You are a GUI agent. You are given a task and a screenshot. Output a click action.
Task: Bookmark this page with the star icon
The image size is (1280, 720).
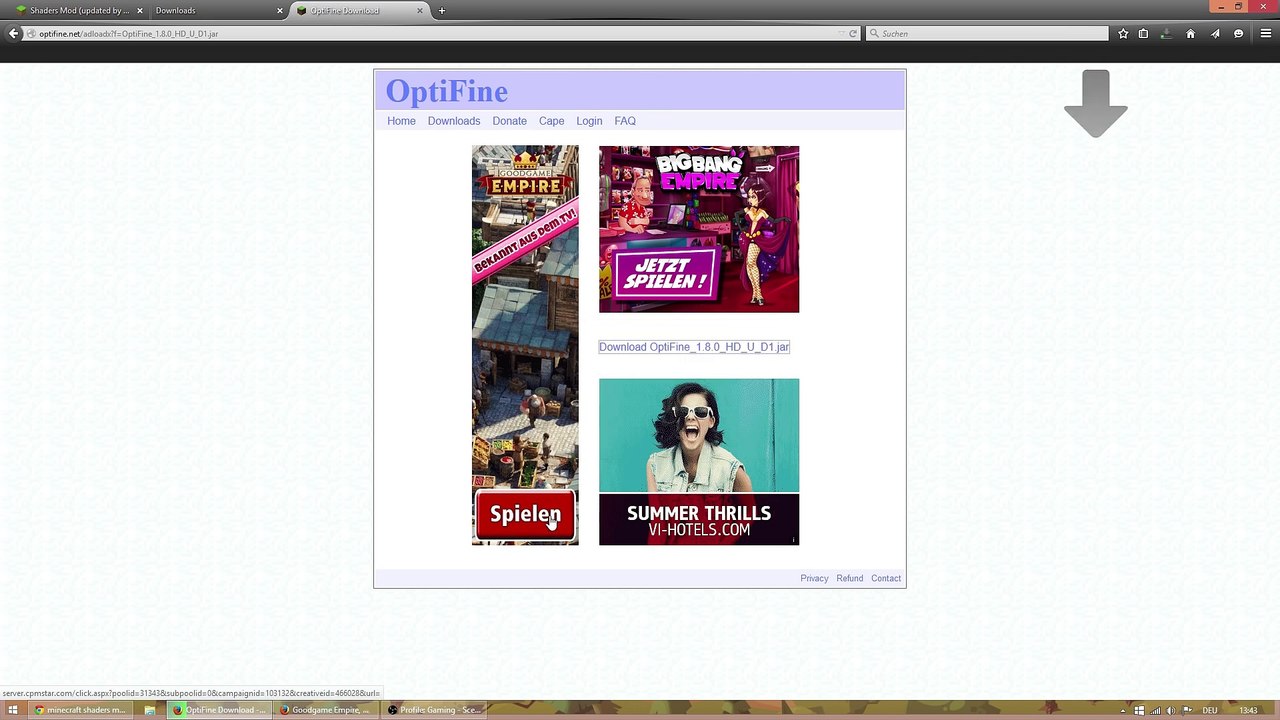tap(1123, 33)
